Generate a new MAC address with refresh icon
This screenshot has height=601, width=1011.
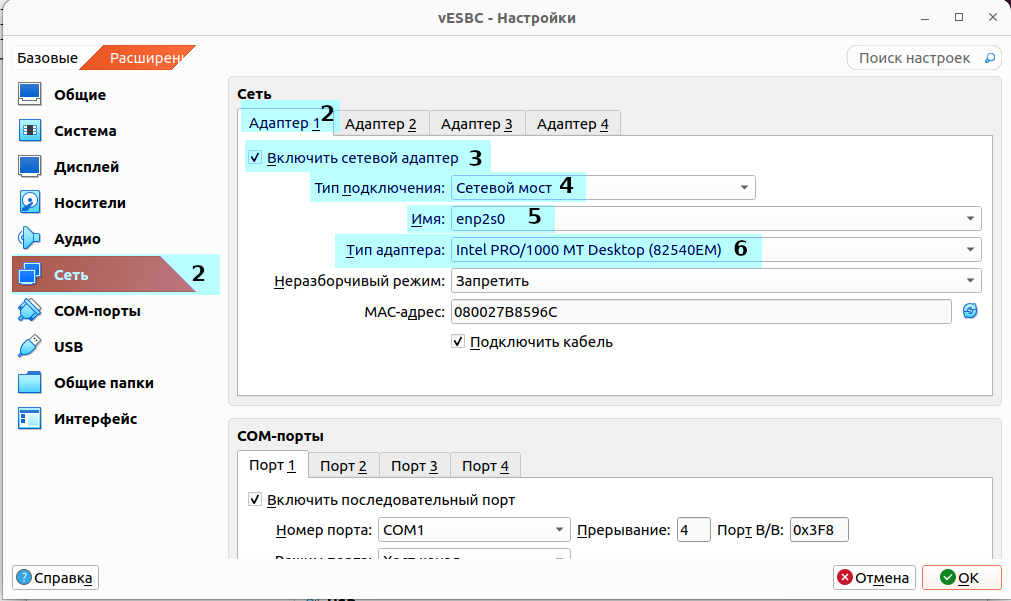point(969,312)
